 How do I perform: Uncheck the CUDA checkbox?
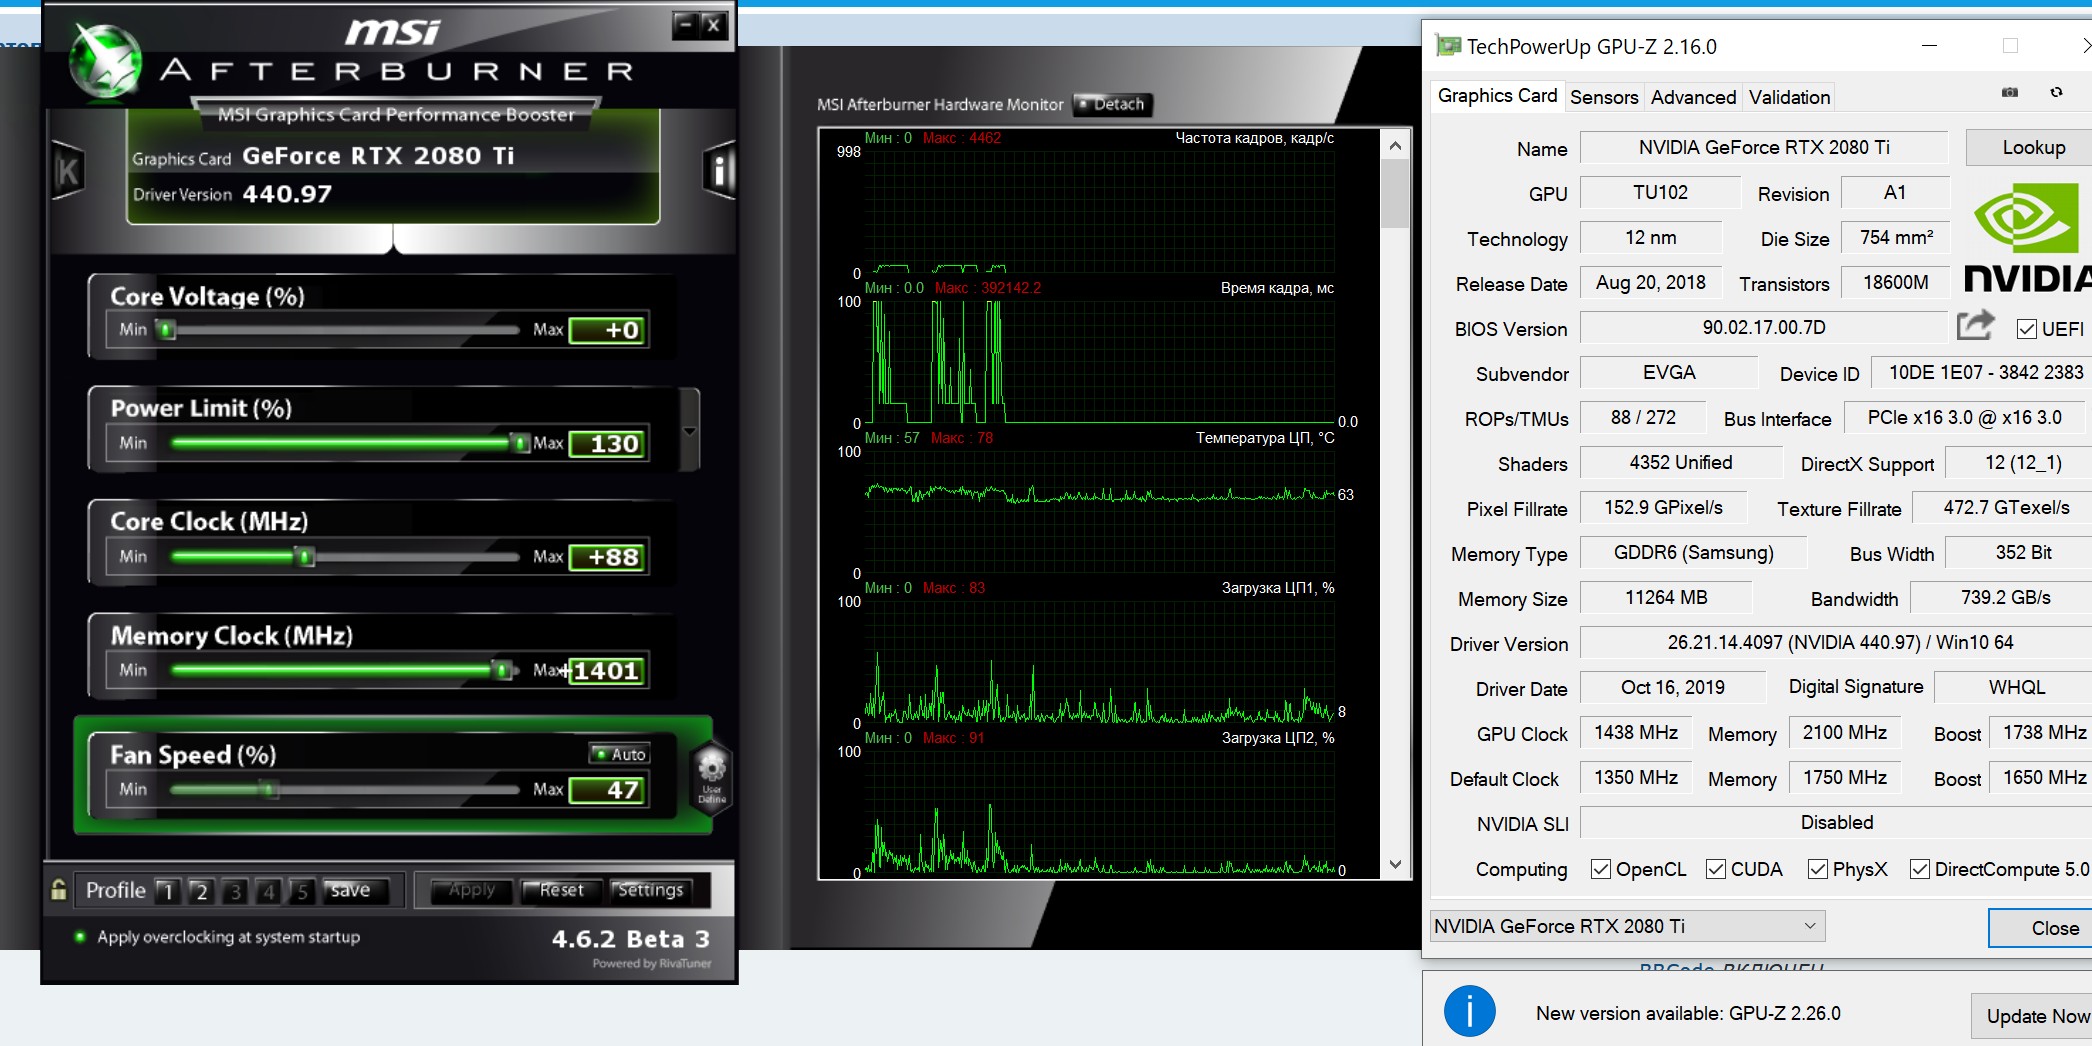[x=1716, y=869]
